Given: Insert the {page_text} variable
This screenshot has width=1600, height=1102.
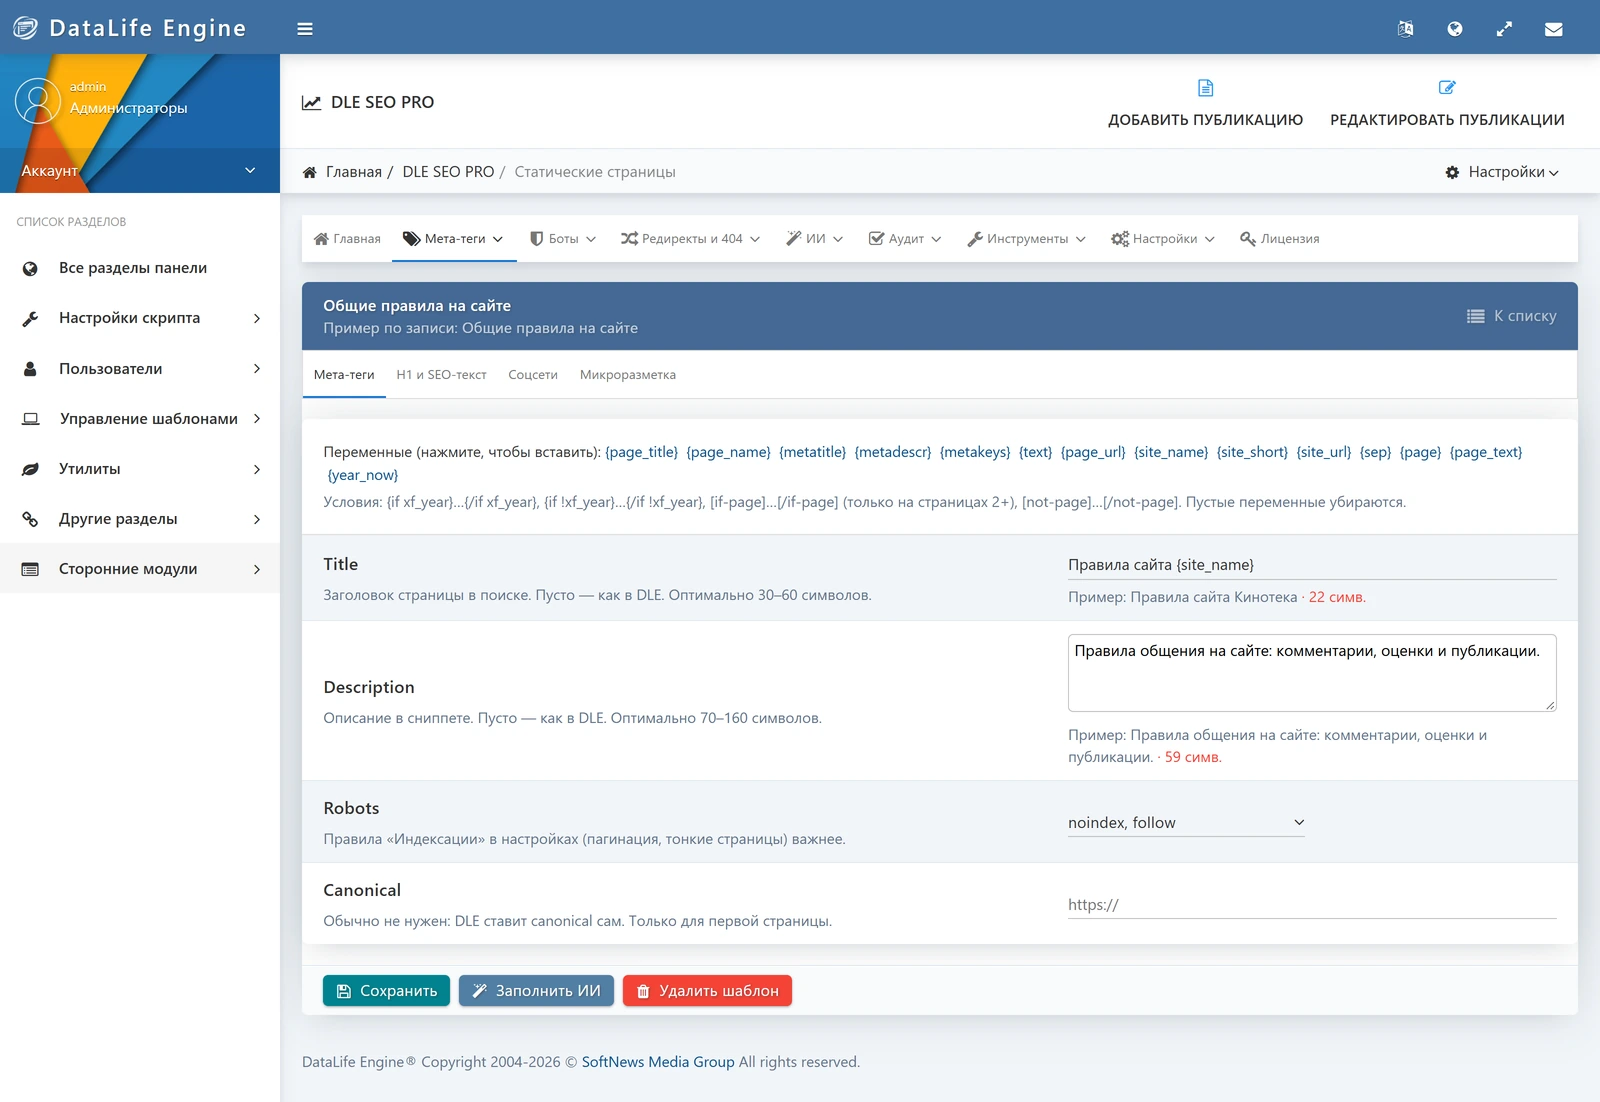Looking at the screenshot, I should click(1486, 452).
